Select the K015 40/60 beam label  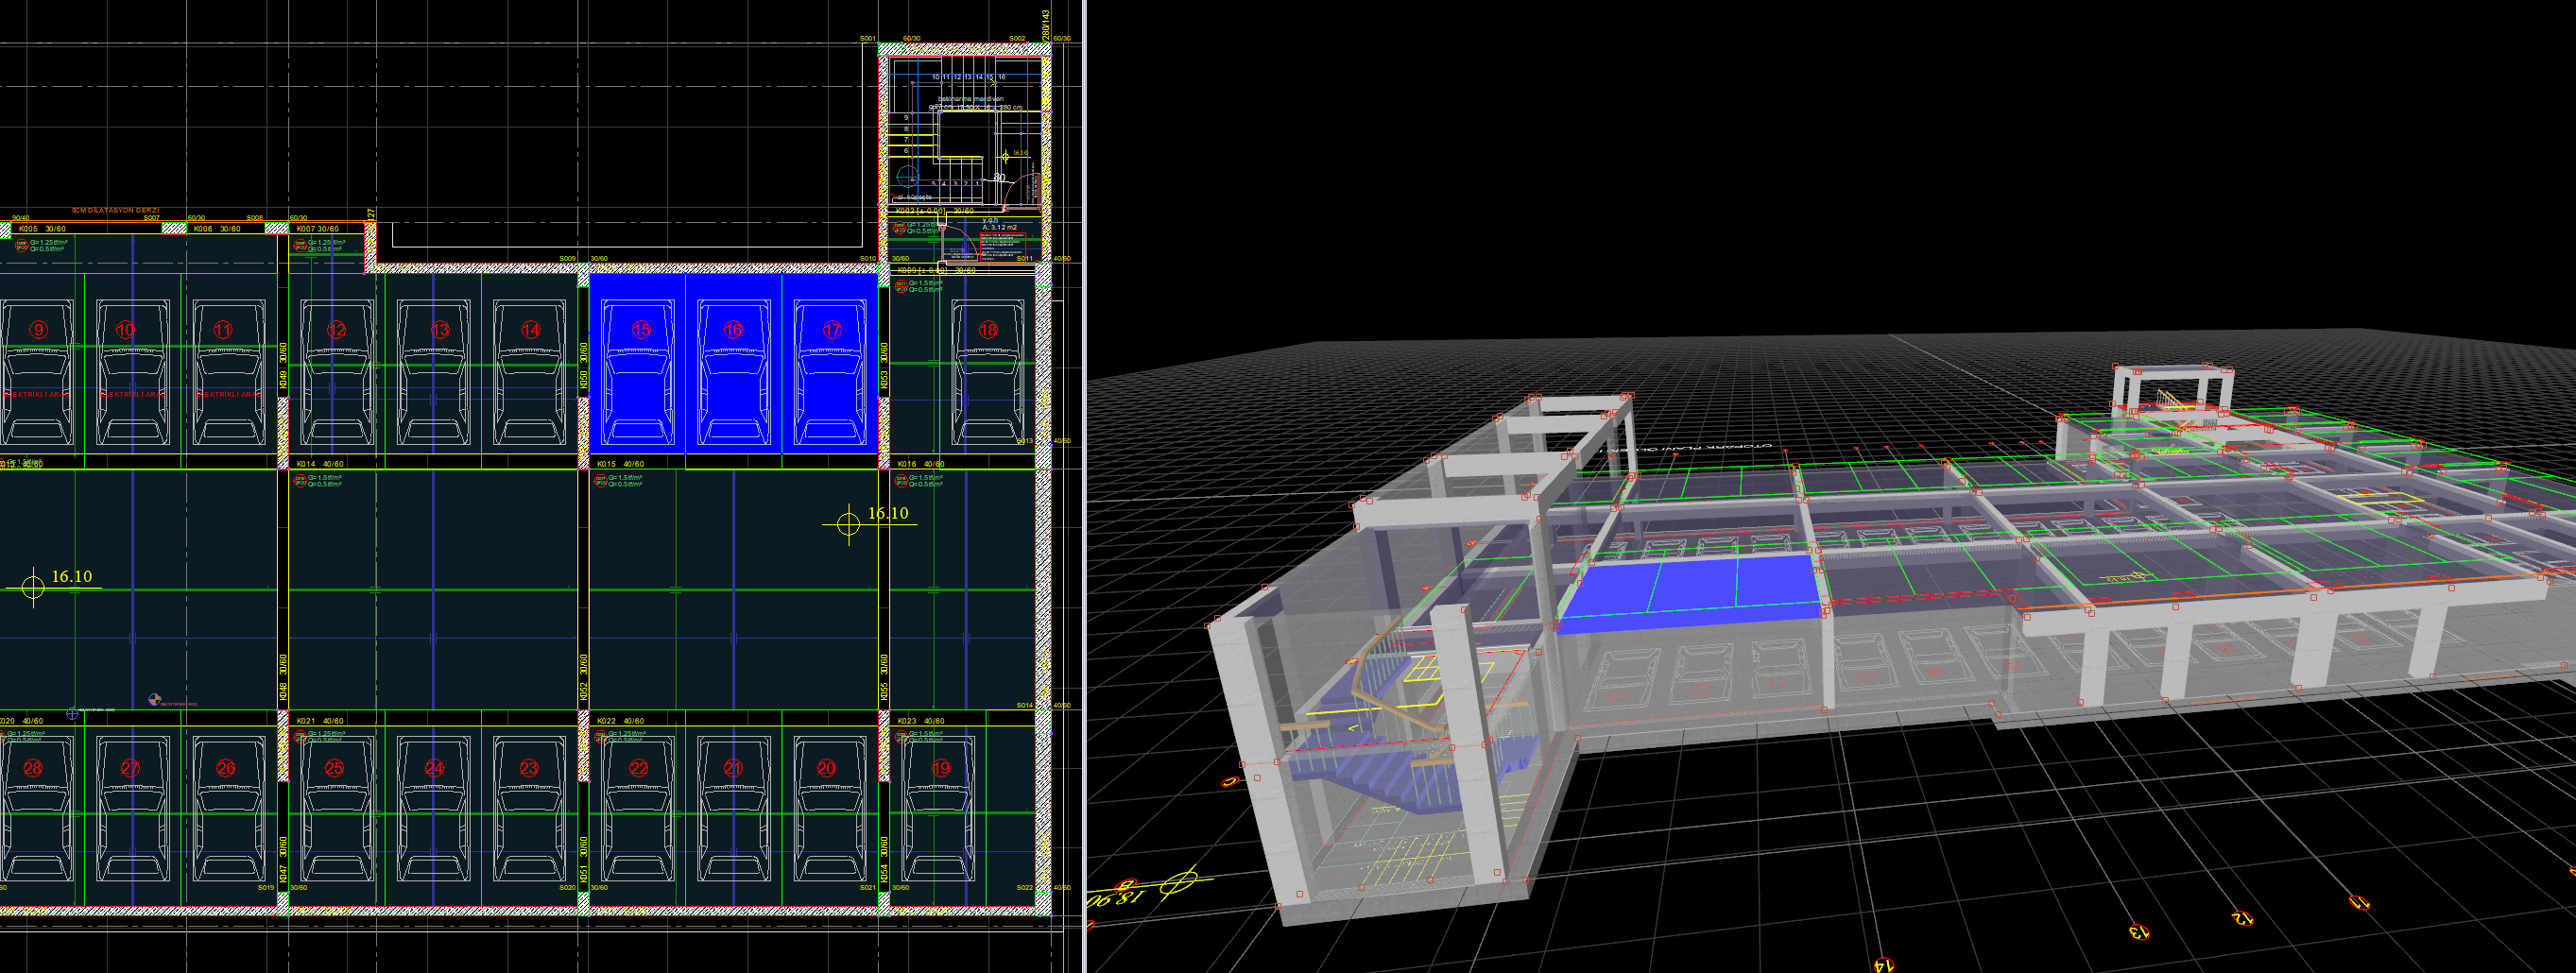(x=620, y=464)
